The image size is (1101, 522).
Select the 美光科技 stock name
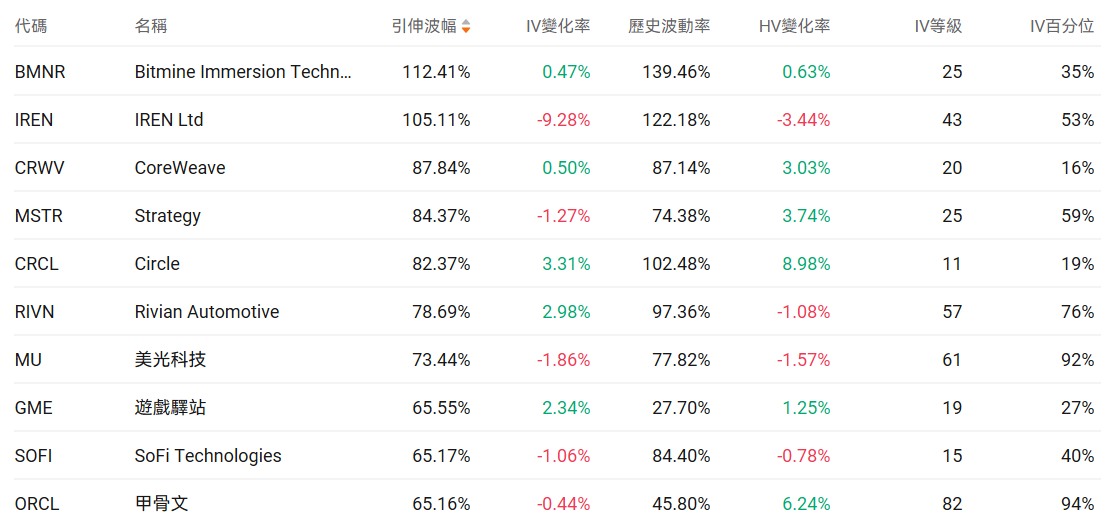pos(171,360)
